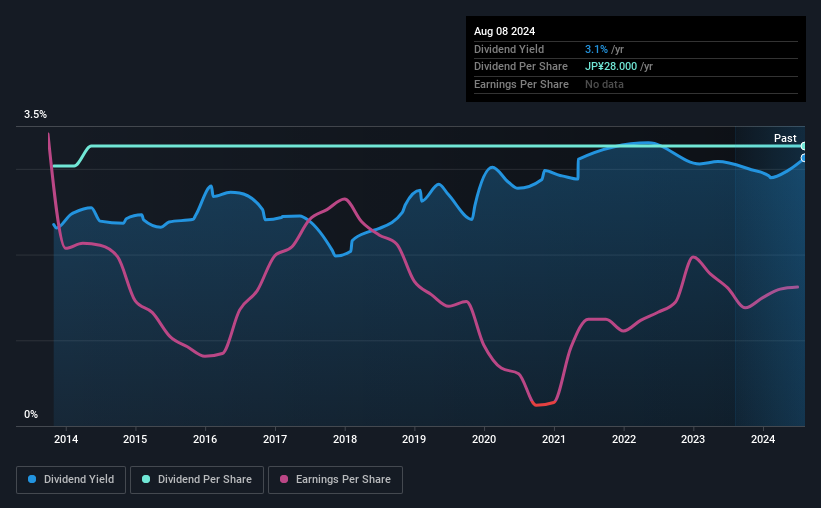Screen dimensions: 821x508
Task: Click the teal Dividend Per Share legend dot
Action: coord(146,479)
